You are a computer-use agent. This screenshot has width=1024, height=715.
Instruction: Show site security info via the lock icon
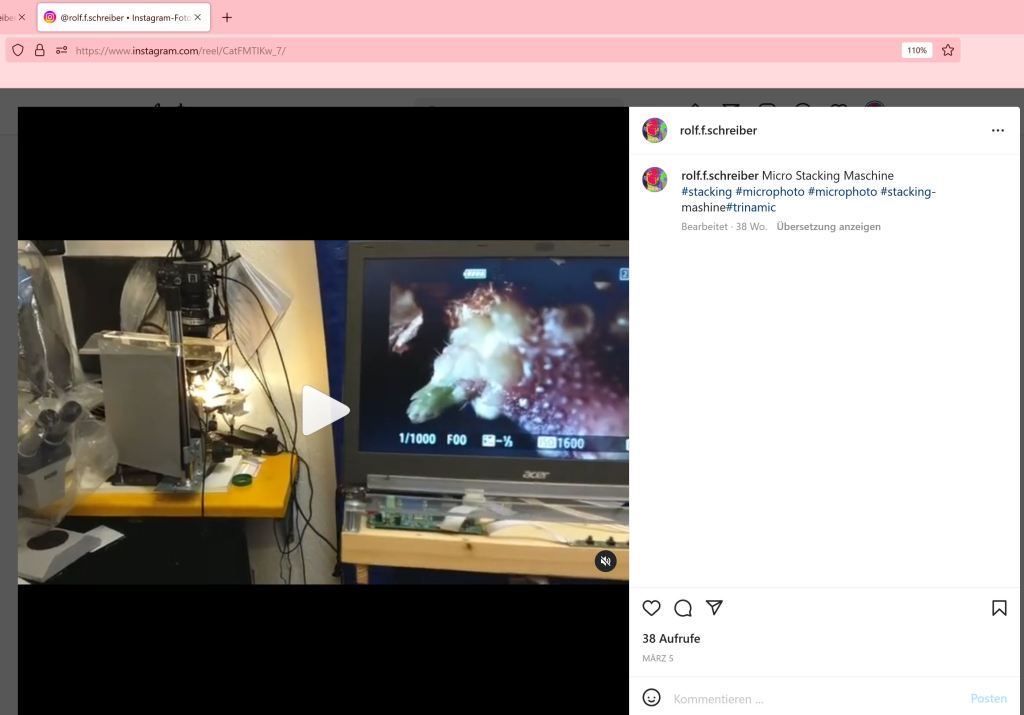pyautogui.click(x=40, y=50)
